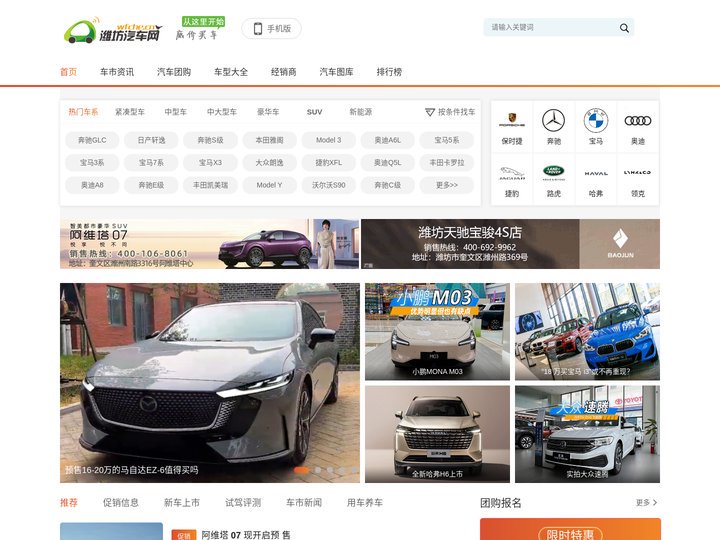The height and width of the screenshot is (540, 720).
Task: Open the 宝马 i3 showroom thumbnail
Action: [587, 332]
